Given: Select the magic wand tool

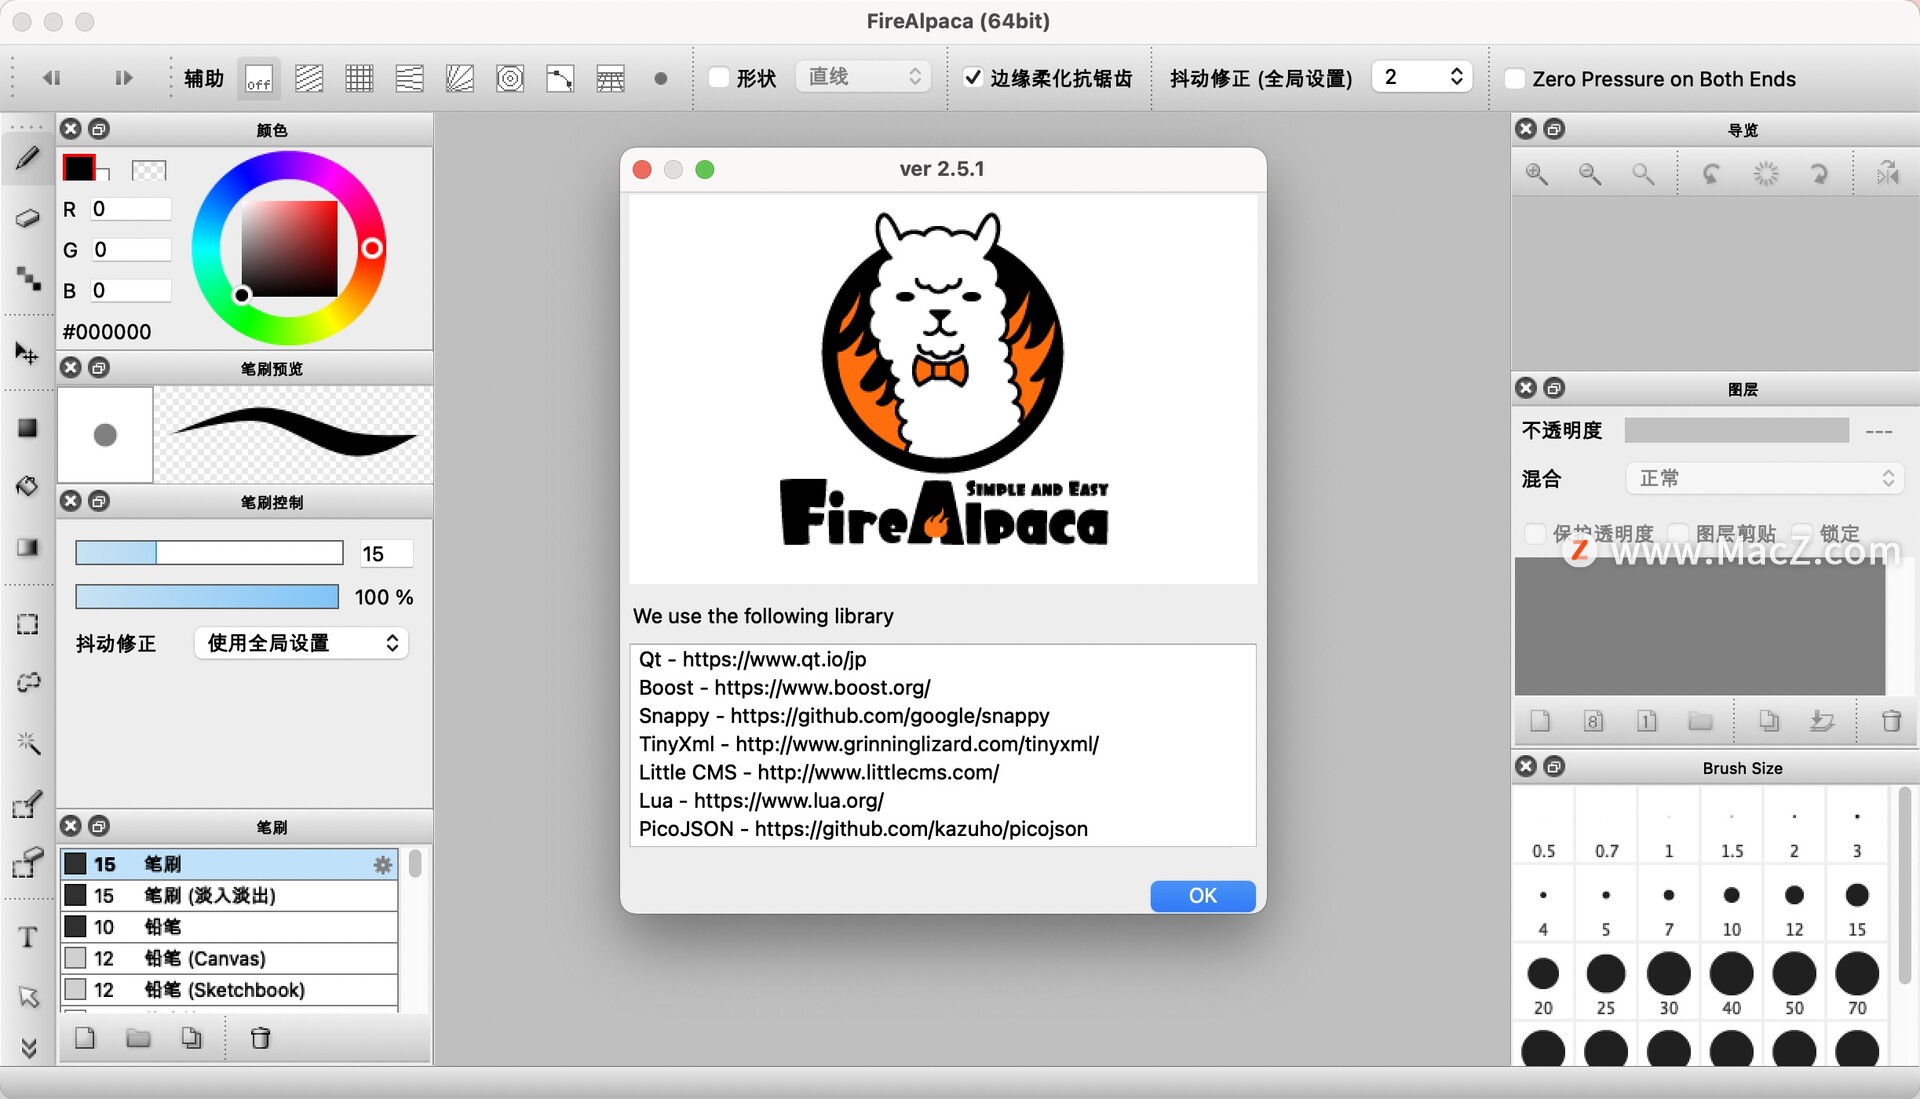Looking at the screenshot, I should pyautogui.click(x=28, y=743).
